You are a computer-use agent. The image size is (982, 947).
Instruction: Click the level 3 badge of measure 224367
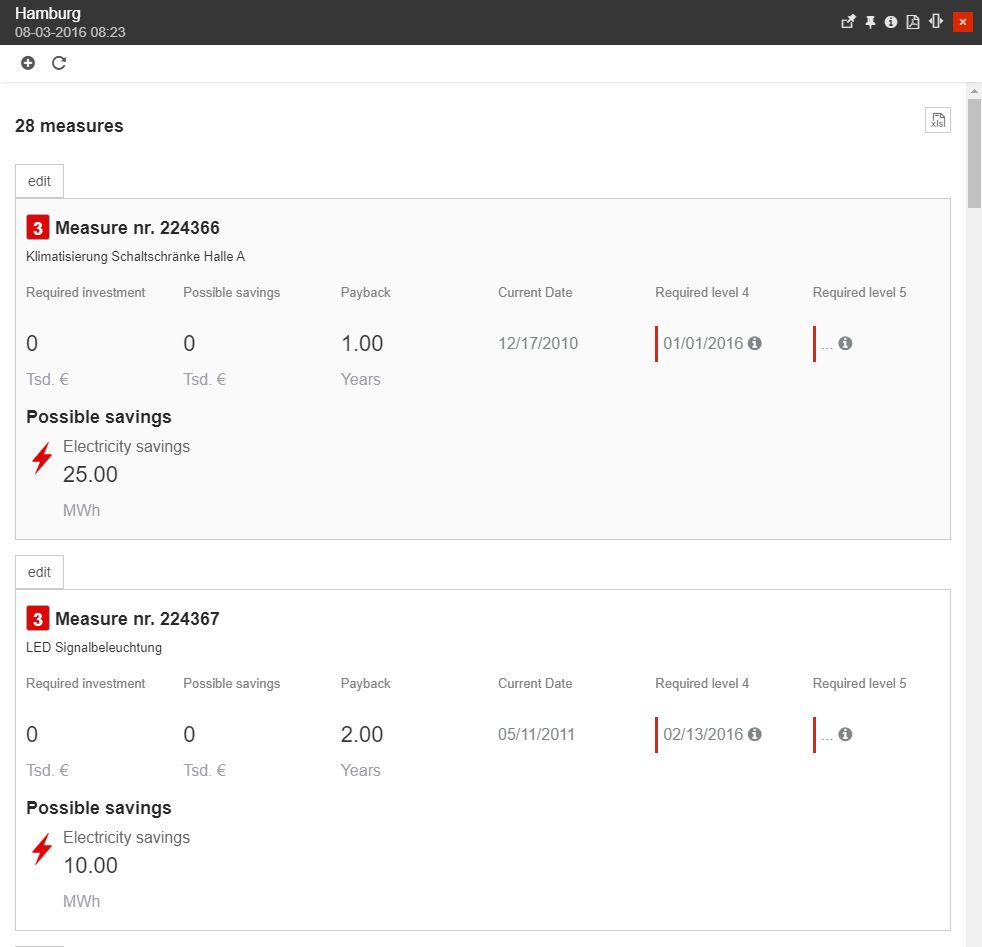[x=37, y=619]
